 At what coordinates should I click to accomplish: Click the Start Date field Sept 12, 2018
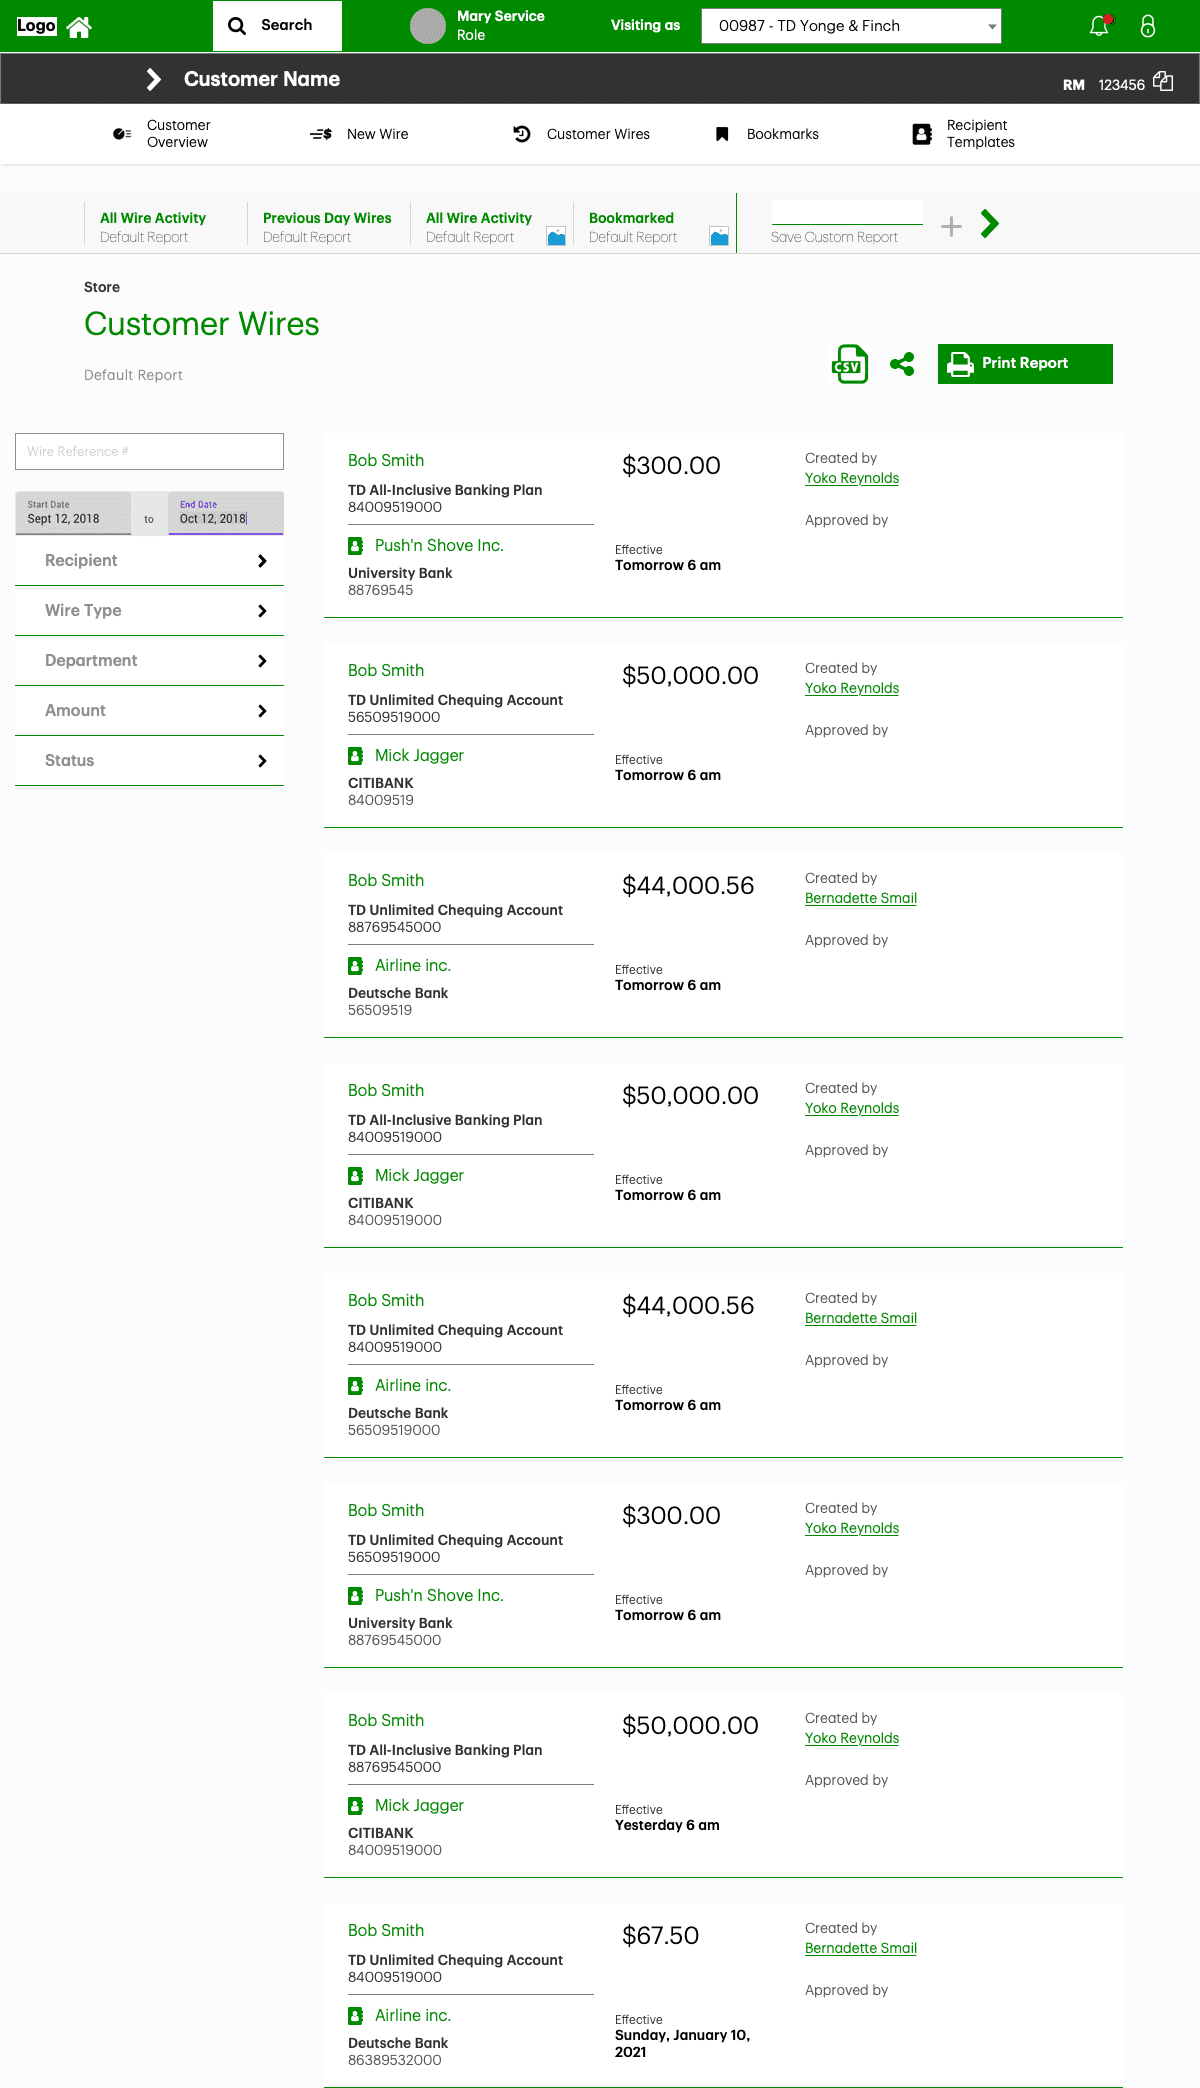coord(73,513)
